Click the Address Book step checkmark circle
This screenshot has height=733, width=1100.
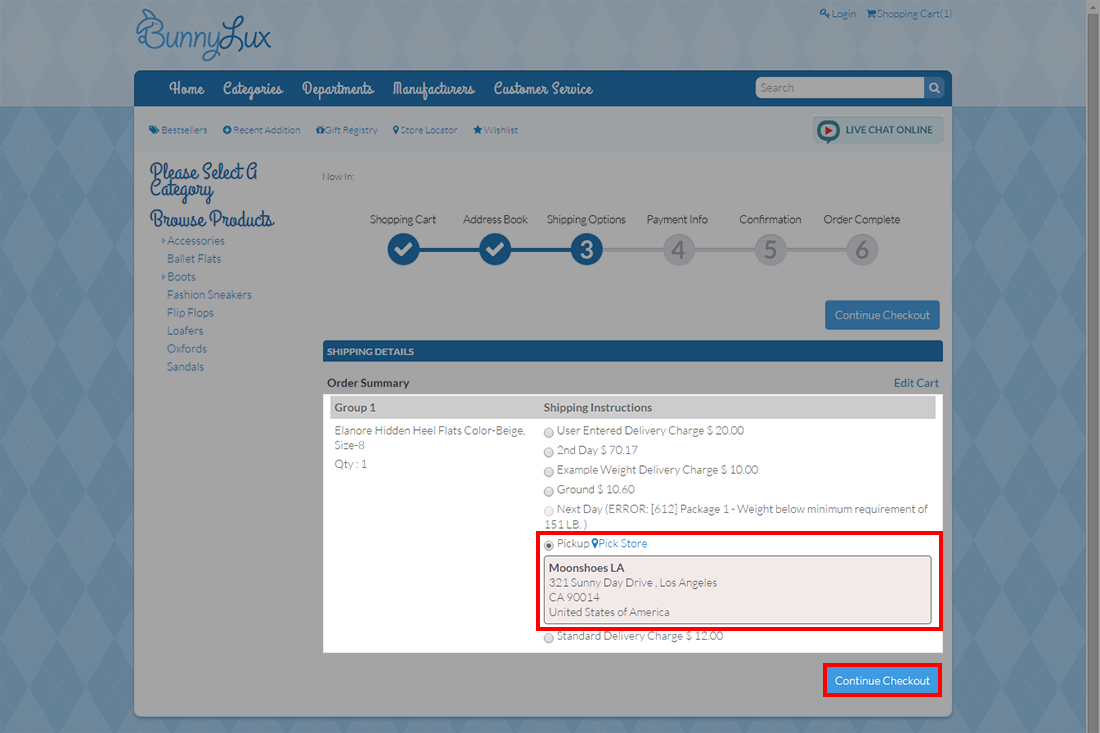pos(495,249)
